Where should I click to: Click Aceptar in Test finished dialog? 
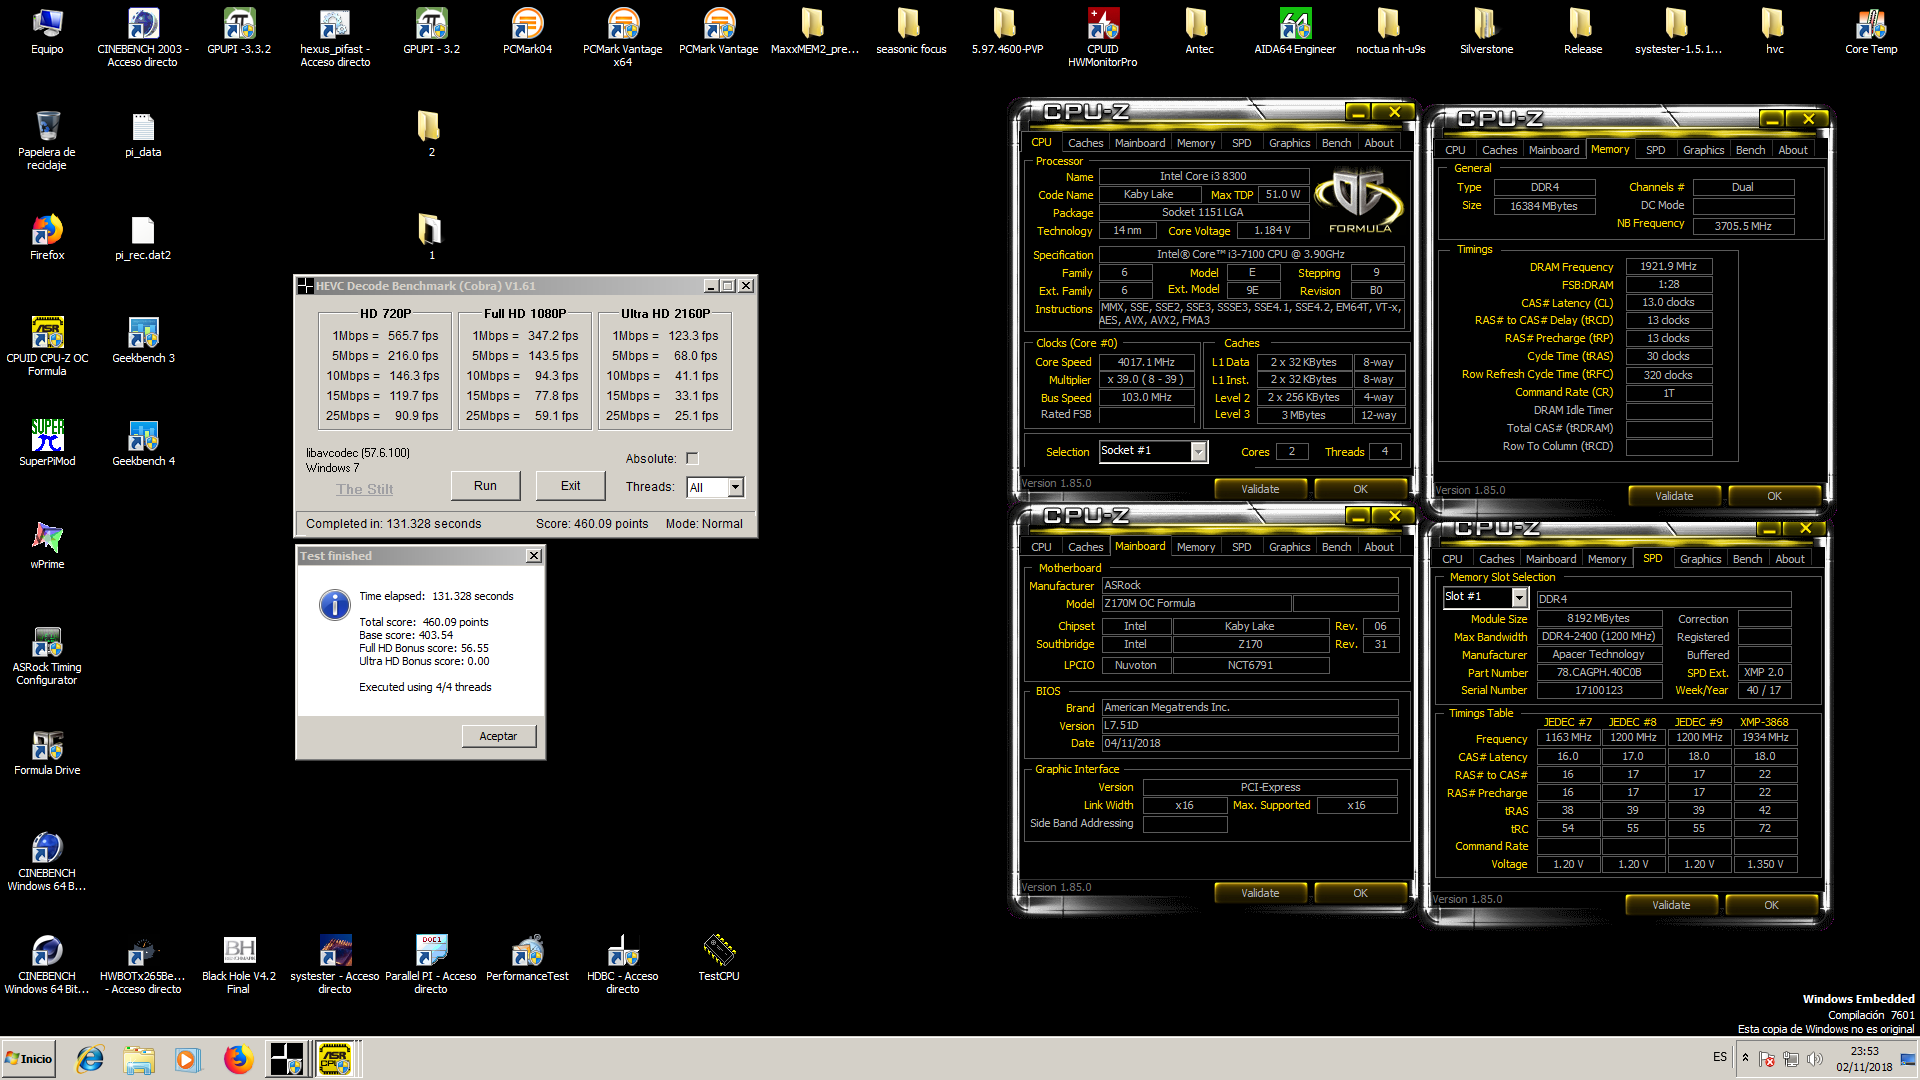[498, 736]
